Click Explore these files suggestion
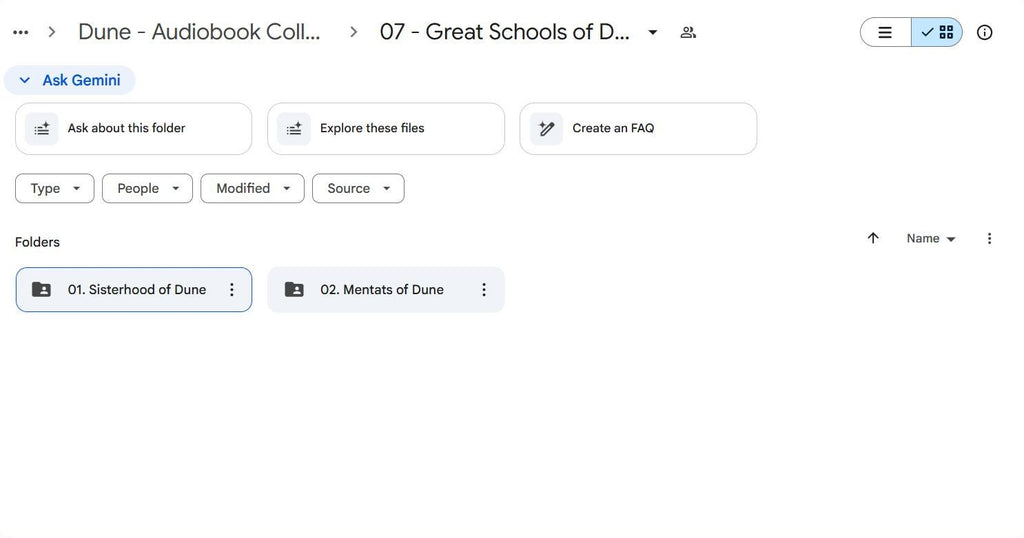The height and width of the screenshot is (538, 1024). point(385,129)
